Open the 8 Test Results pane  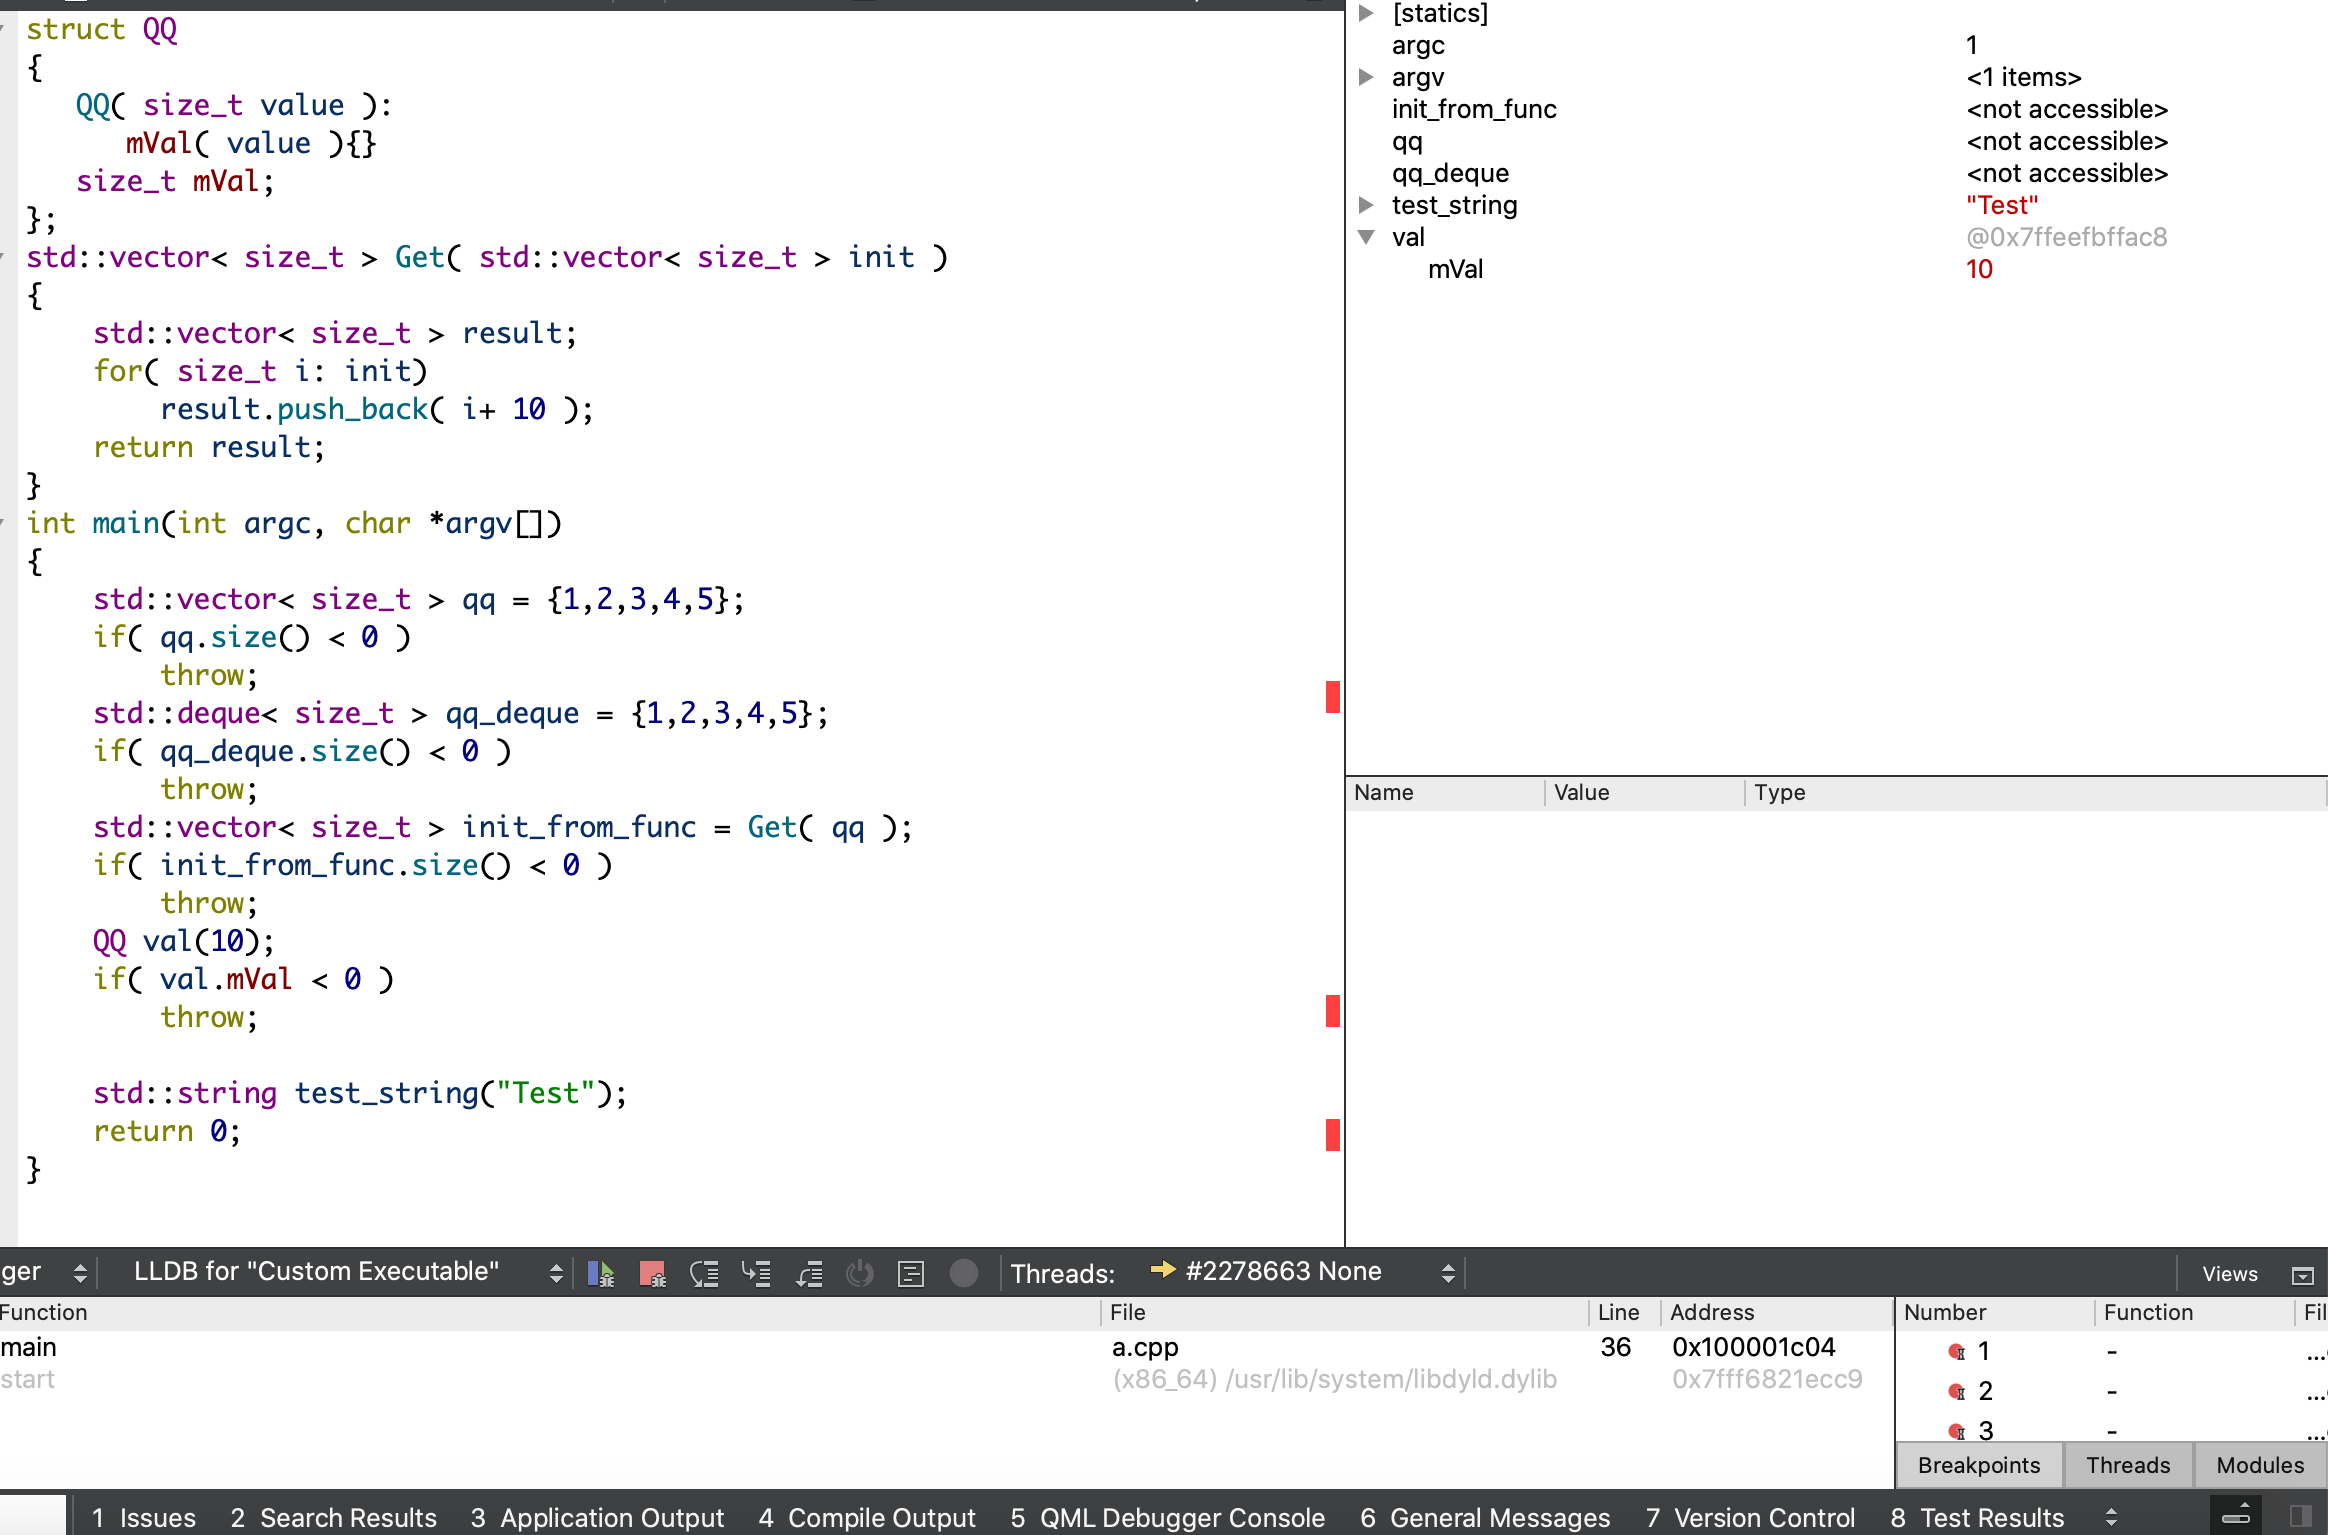coord(1977,1517)
